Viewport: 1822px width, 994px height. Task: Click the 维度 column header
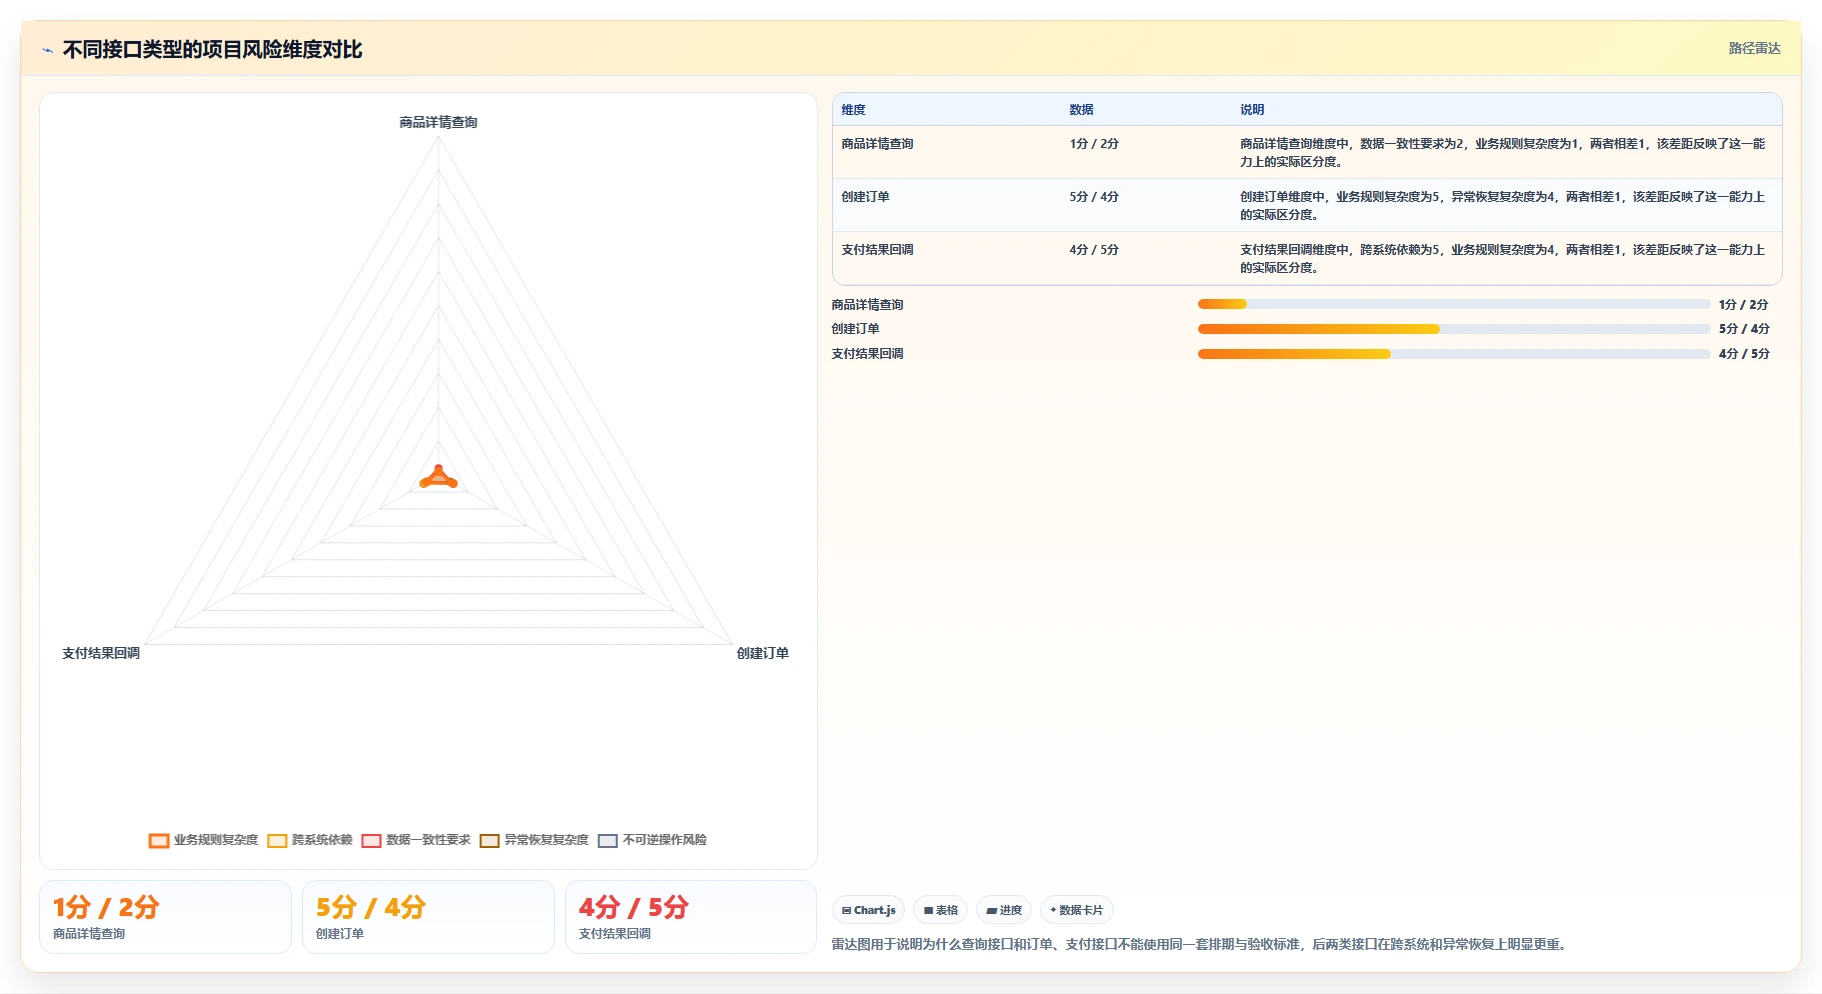pyautogui.click(x=853, y=110)
